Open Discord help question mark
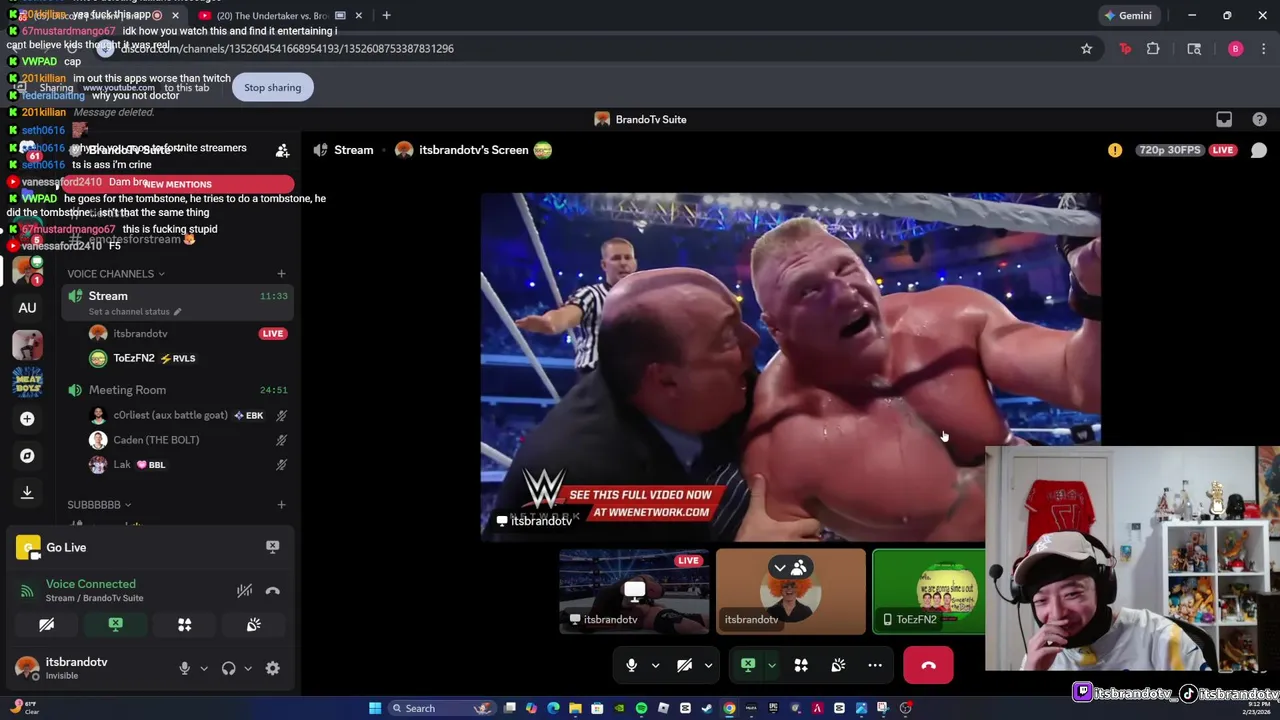 [1259, 120]
